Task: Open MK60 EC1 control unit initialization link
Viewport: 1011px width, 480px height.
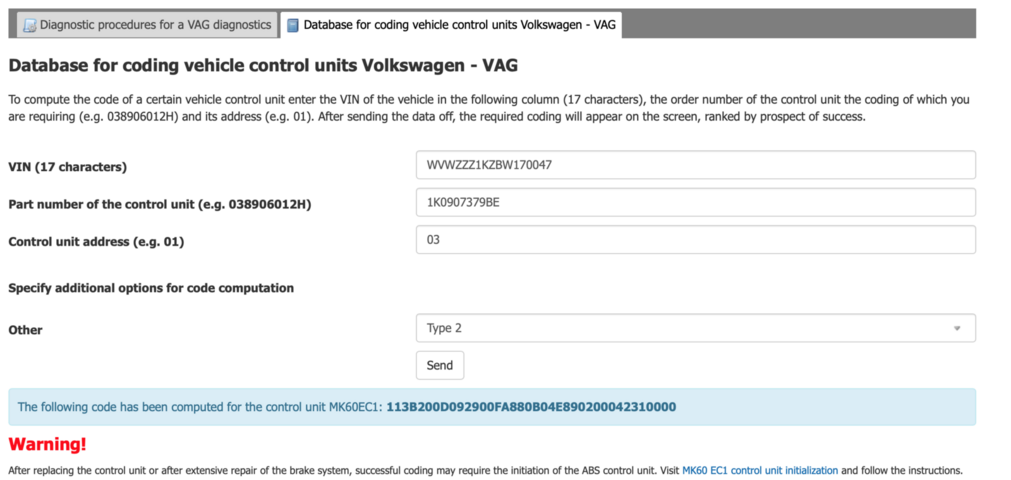Action: pyautogui.click(x=760, y=470)
